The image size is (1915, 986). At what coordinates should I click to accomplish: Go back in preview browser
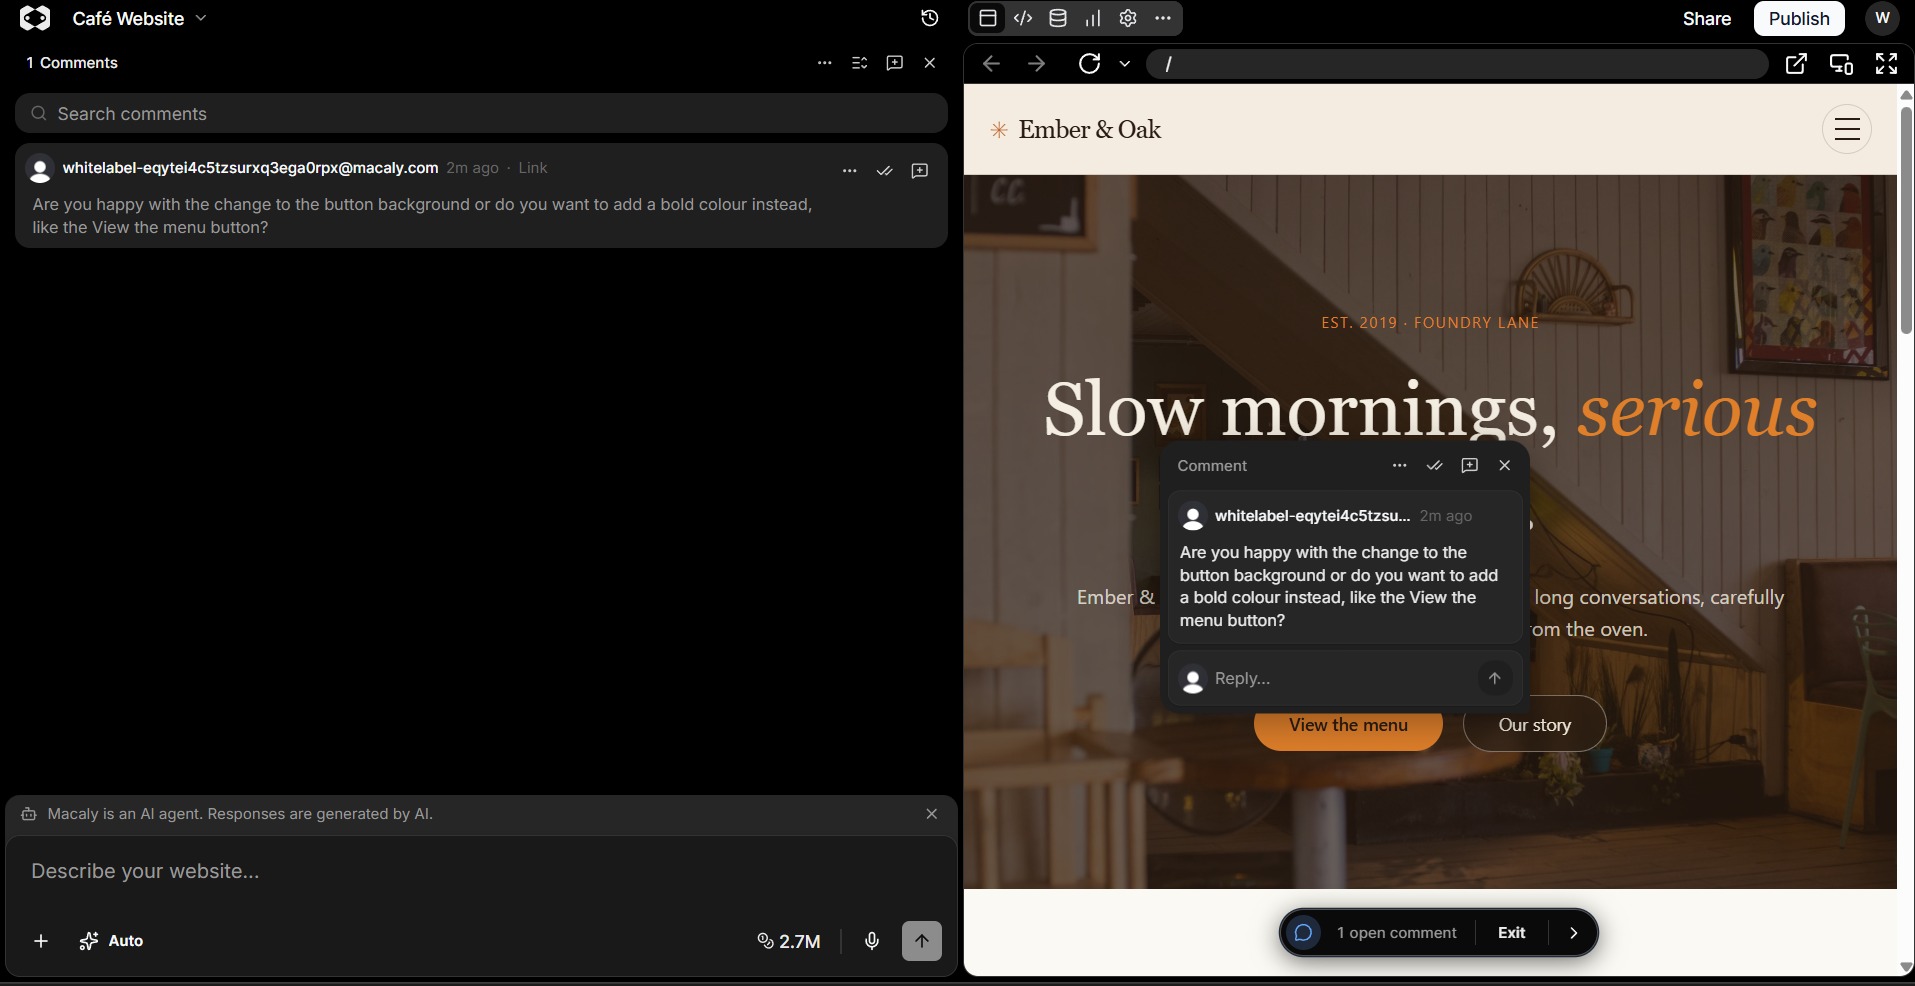coord(991,64)
